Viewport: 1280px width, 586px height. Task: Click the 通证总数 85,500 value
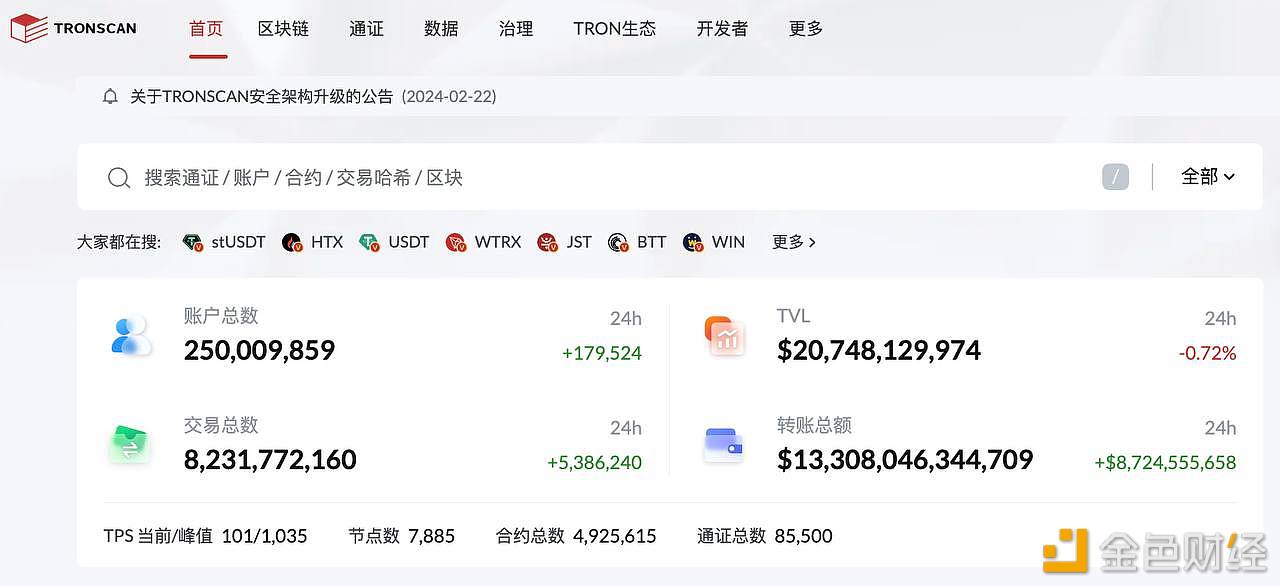(804, 536)
